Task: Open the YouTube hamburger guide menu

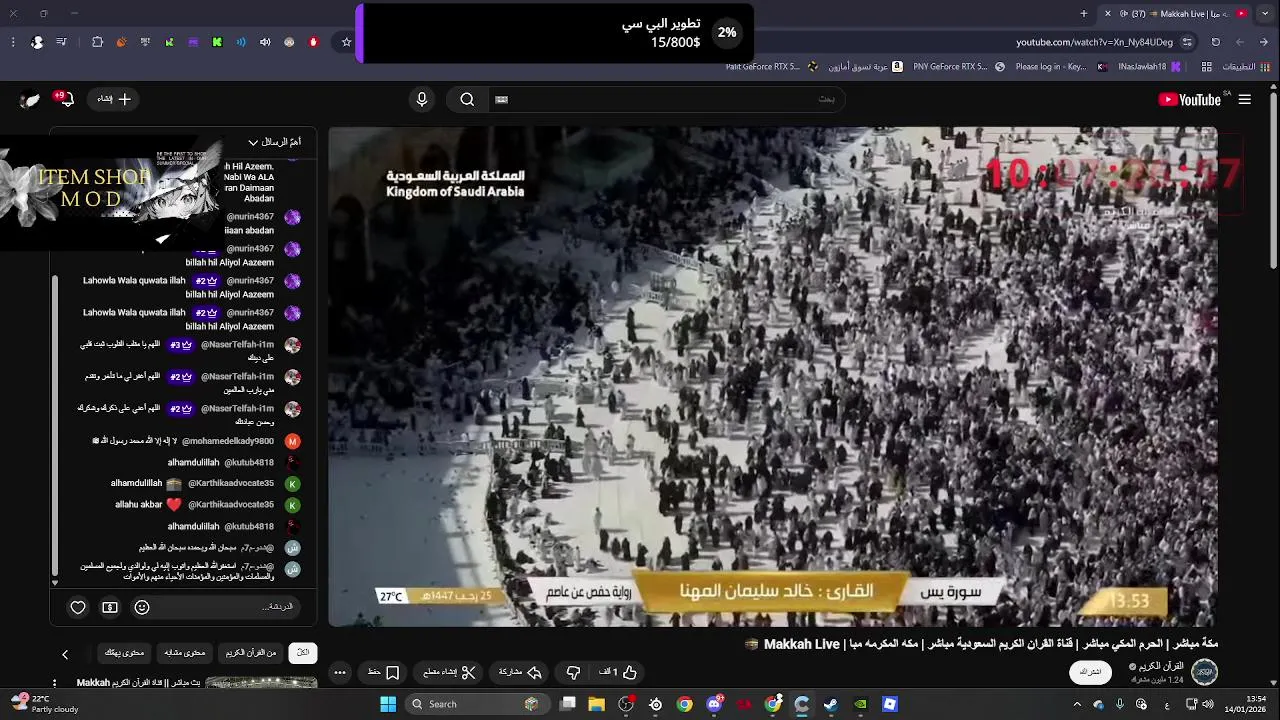Action: (1244, 99)
